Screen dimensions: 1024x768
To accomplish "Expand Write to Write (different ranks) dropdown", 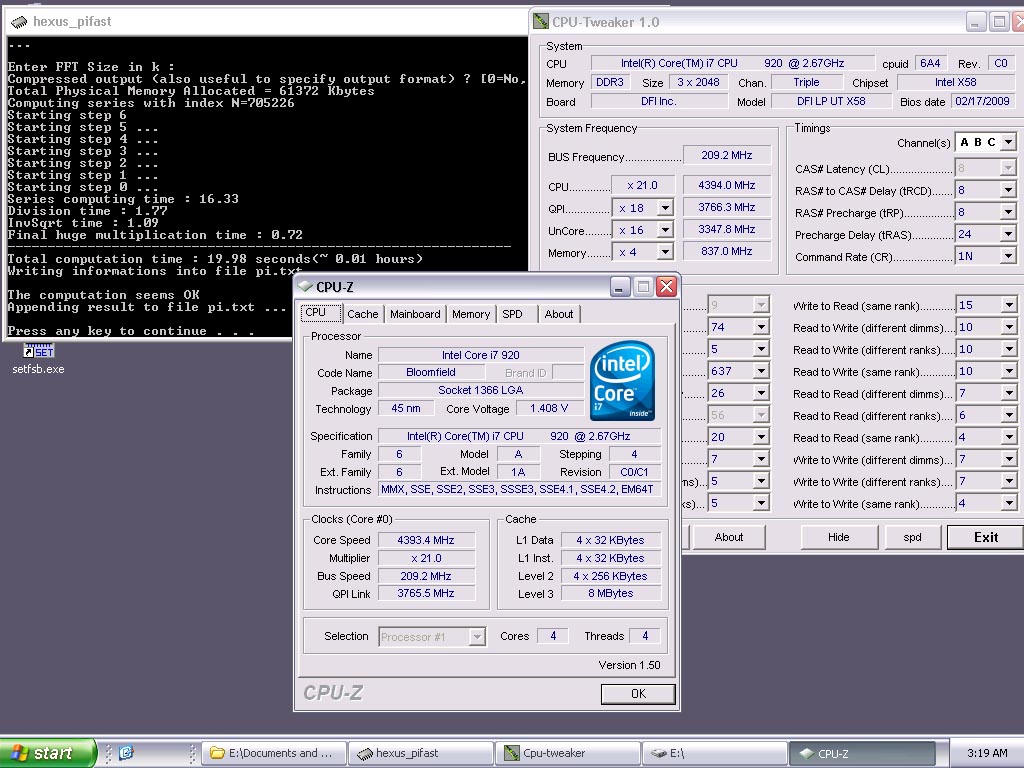I will [x=1010, y=481].
